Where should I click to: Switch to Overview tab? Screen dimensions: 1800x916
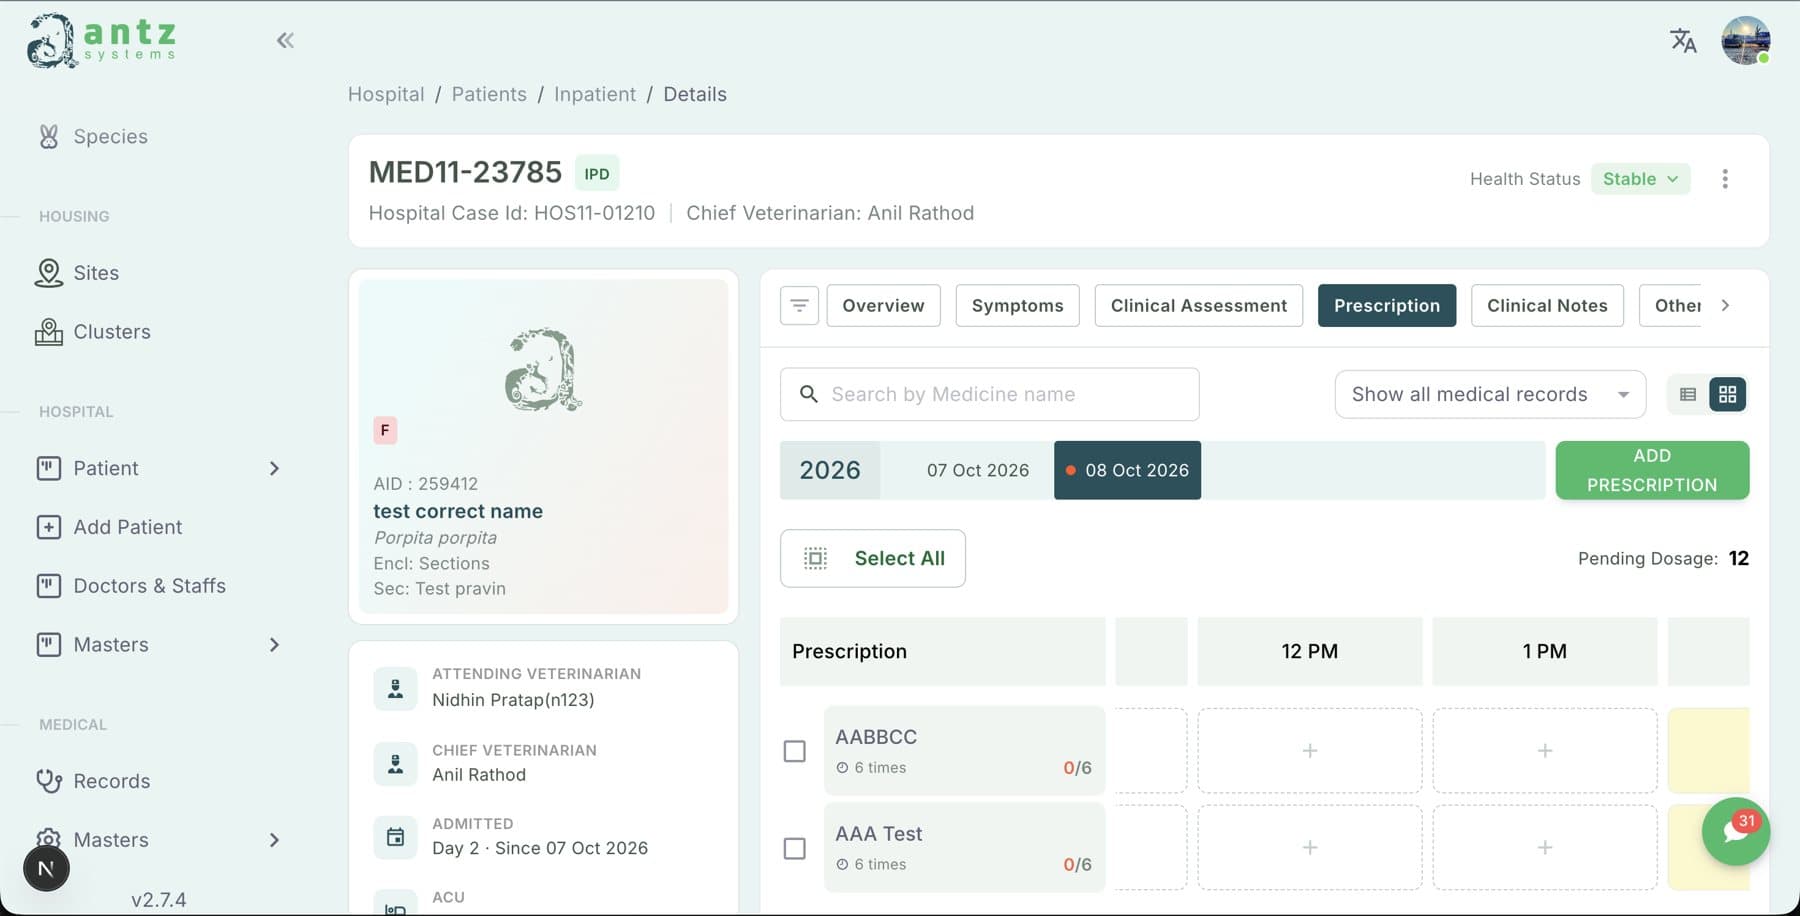(x=883, y=305)
